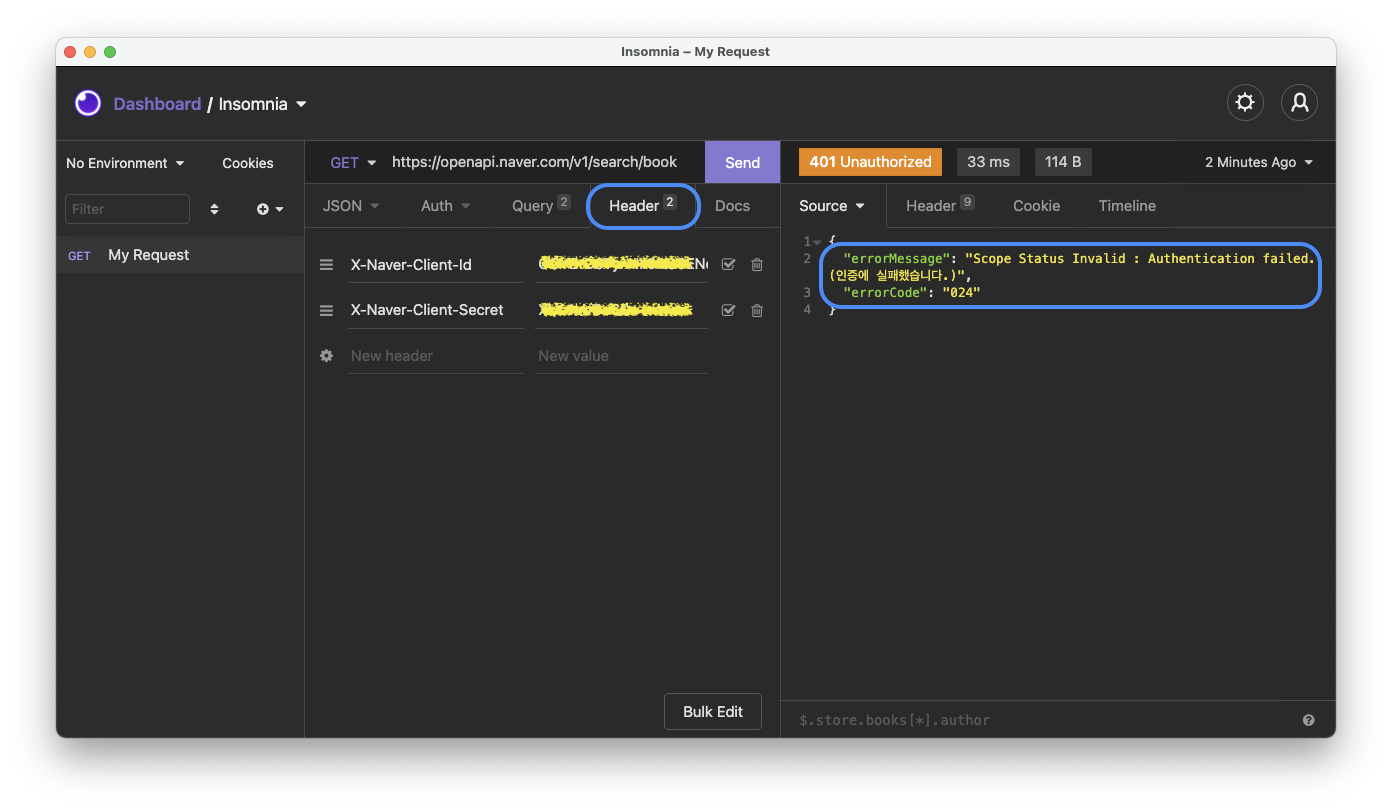Collapse the JSON fold arrow at line 1
This screenshot has width=1392, height=812.
click(x=817, y=242)
